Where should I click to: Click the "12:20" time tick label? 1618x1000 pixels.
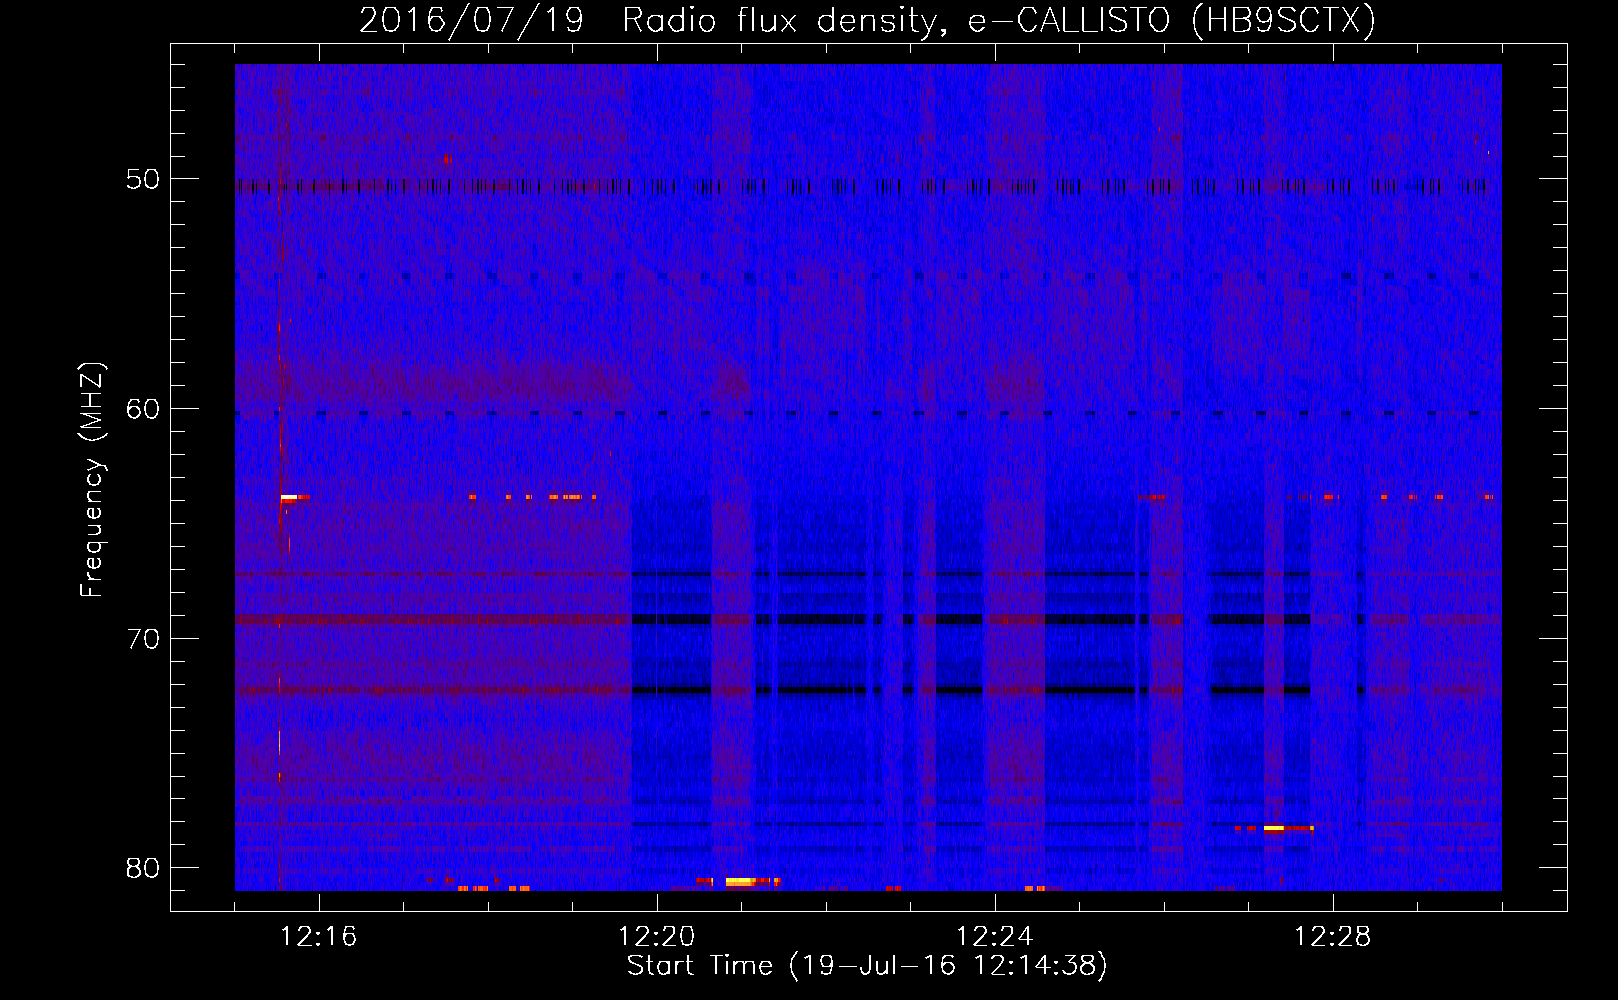657,936
